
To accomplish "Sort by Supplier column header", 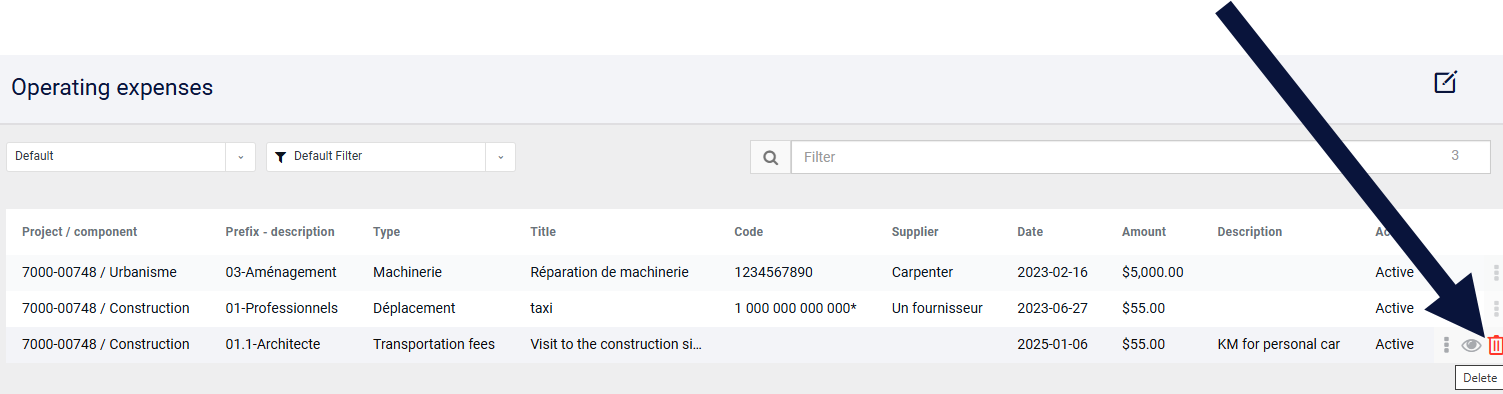I will (915, 232).
